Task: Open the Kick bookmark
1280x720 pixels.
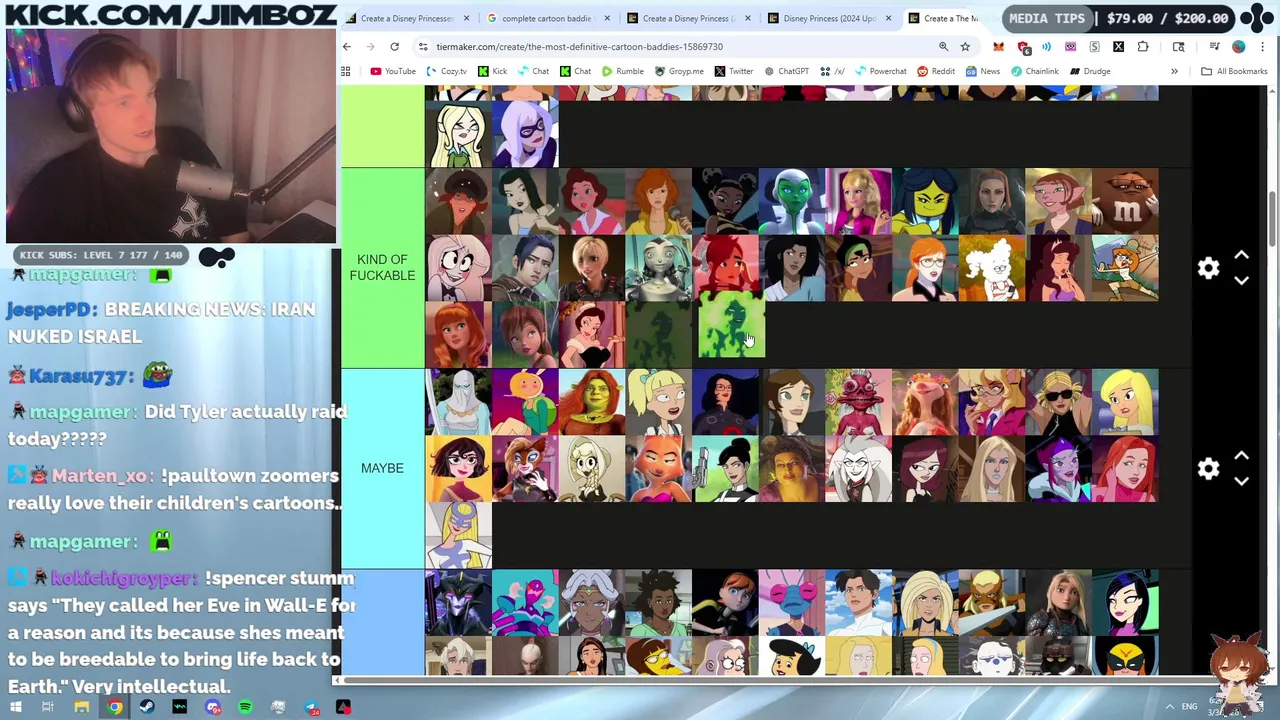Action: (492, 71)
